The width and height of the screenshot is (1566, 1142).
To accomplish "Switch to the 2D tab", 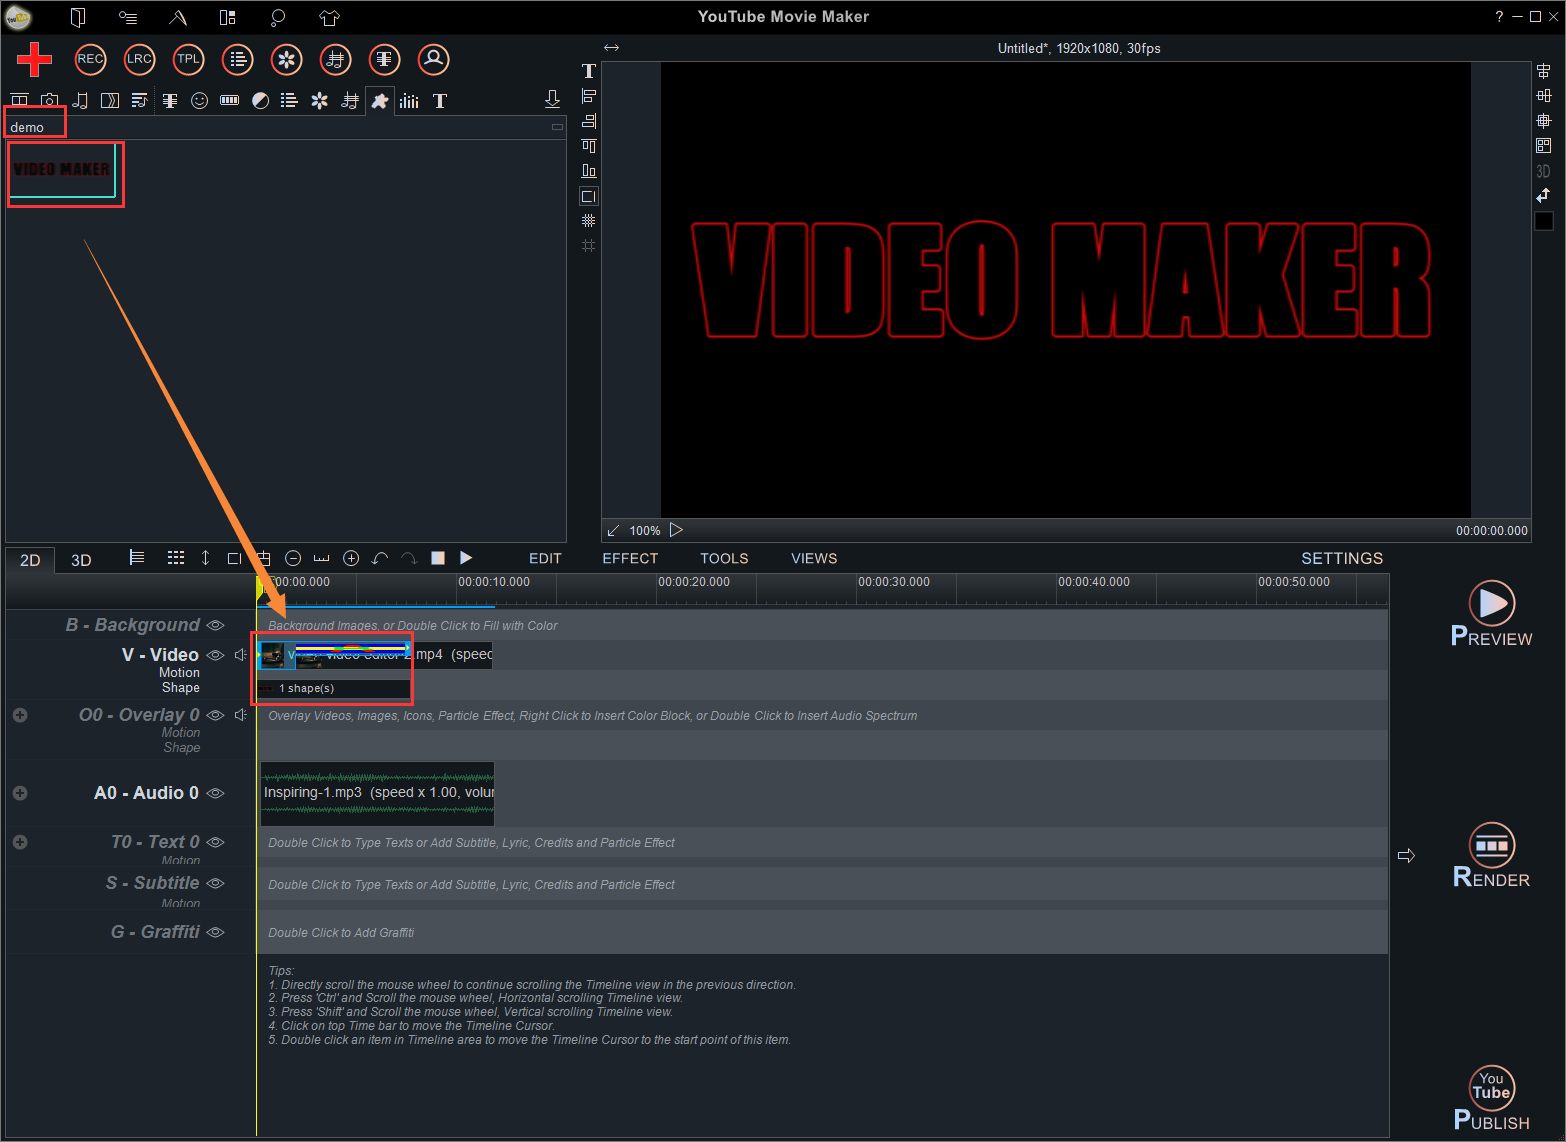I will tap(30, 560).
